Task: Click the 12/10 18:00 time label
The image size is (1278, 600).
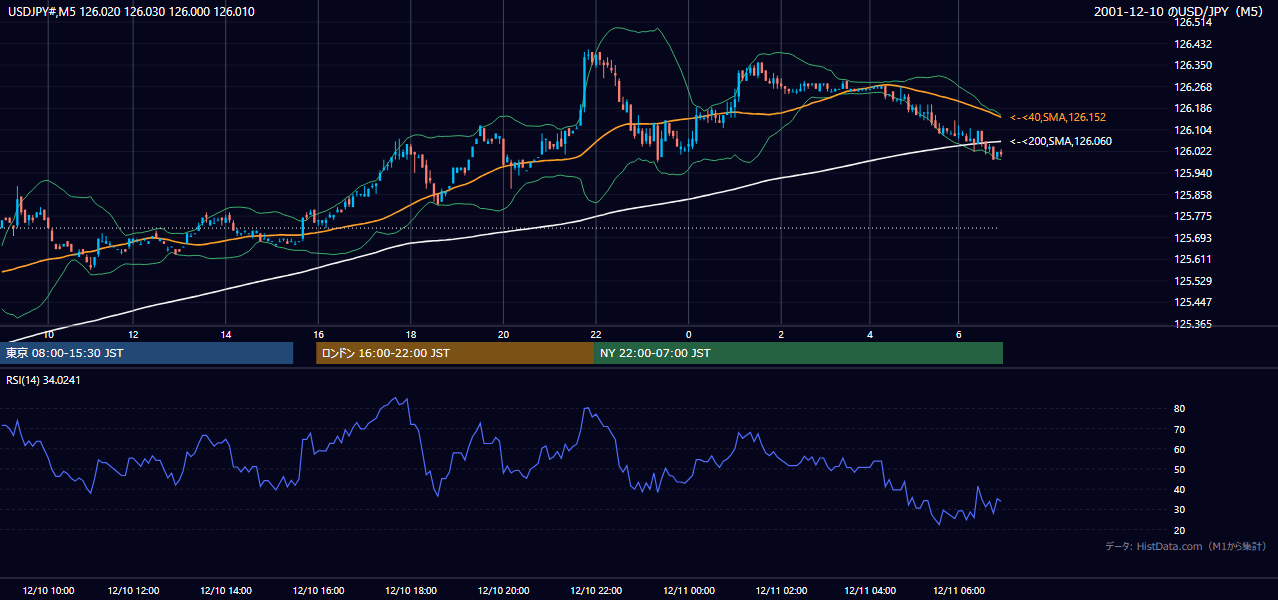Action: 410,591
